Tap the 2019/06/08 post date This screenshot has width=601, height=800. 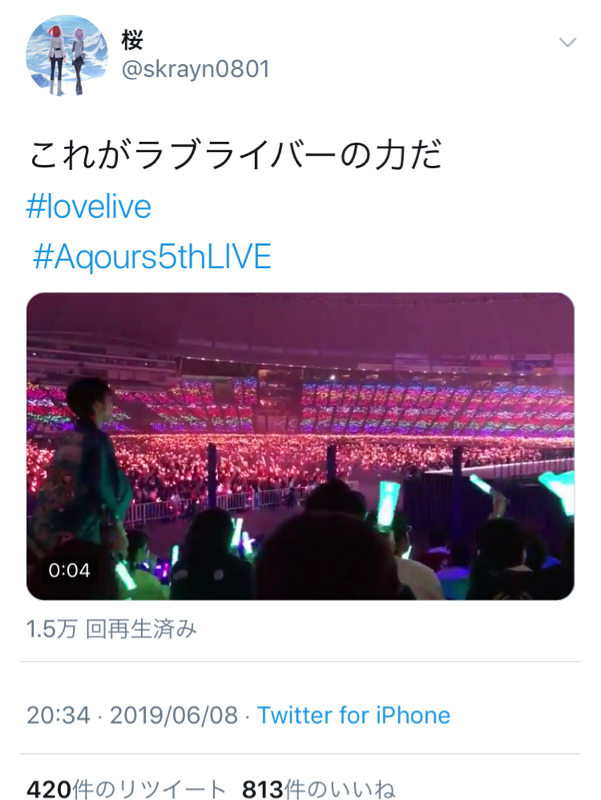pyautogui.click(x=173, y=715)
